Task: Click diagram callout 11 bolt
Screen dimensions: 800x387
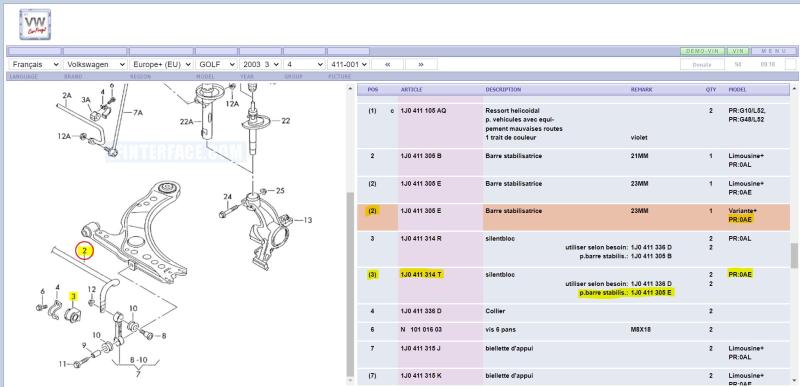Action: (62, 364)
